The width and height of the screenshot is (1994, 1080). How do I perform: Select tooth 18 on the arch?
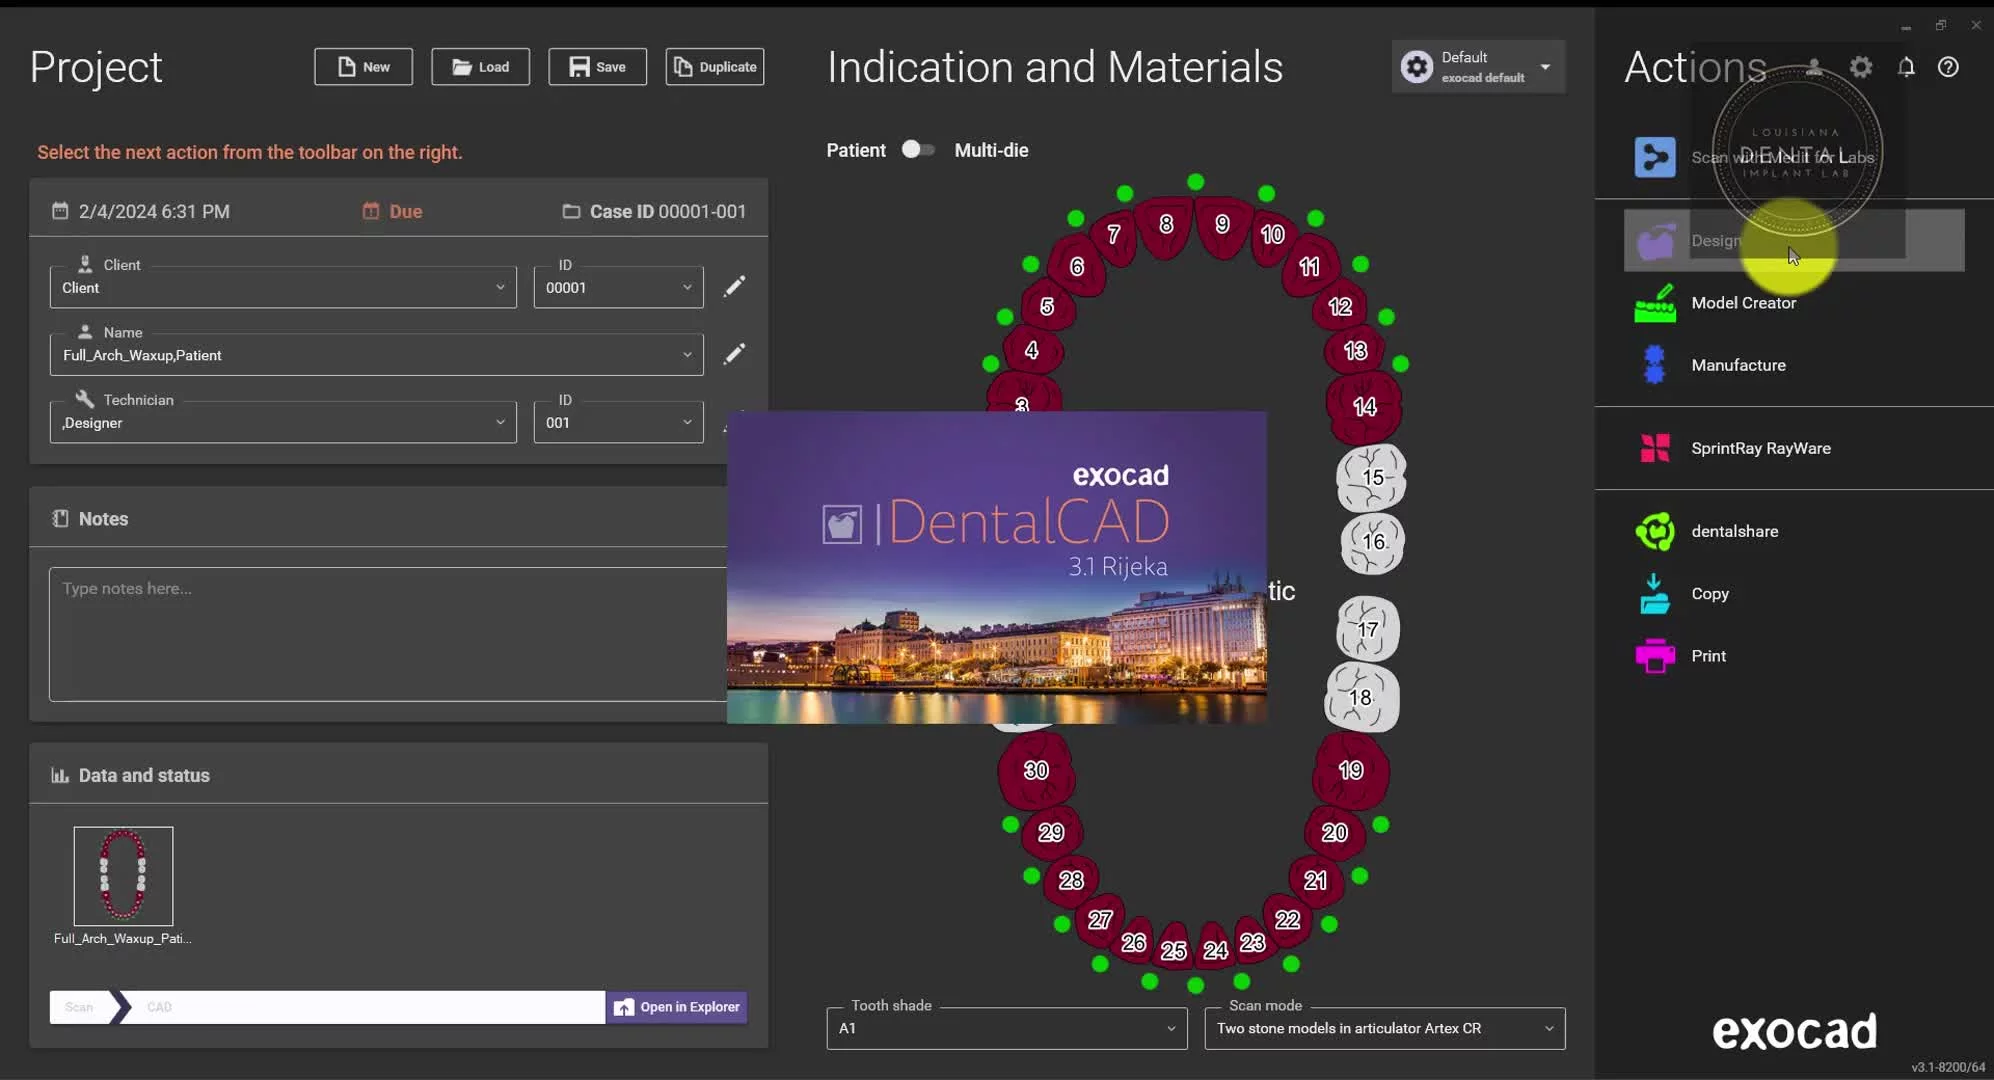pyautogui.click(x=1361, y=697)
